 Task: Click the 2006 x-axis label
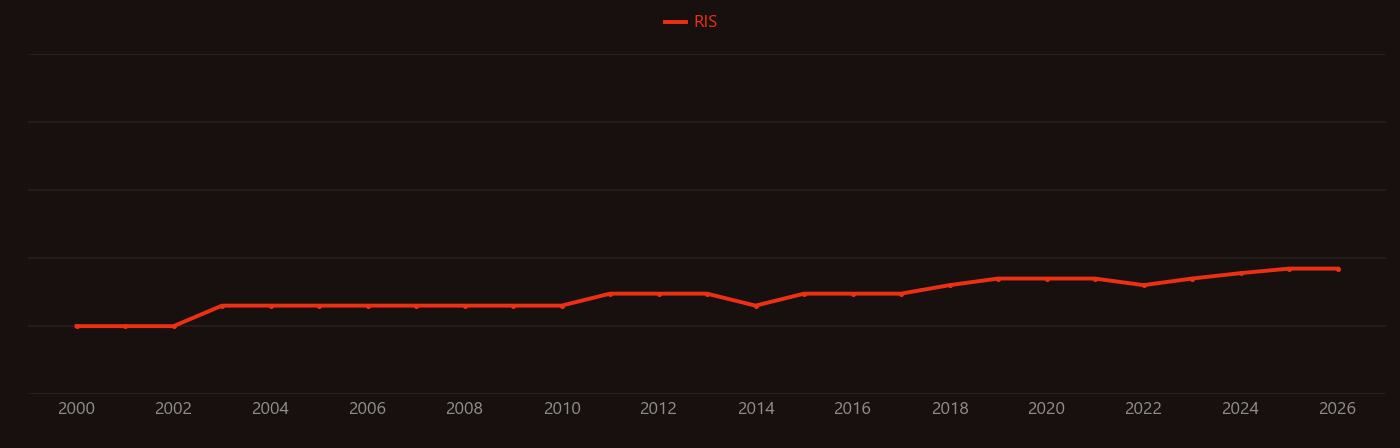pos(368,409)
